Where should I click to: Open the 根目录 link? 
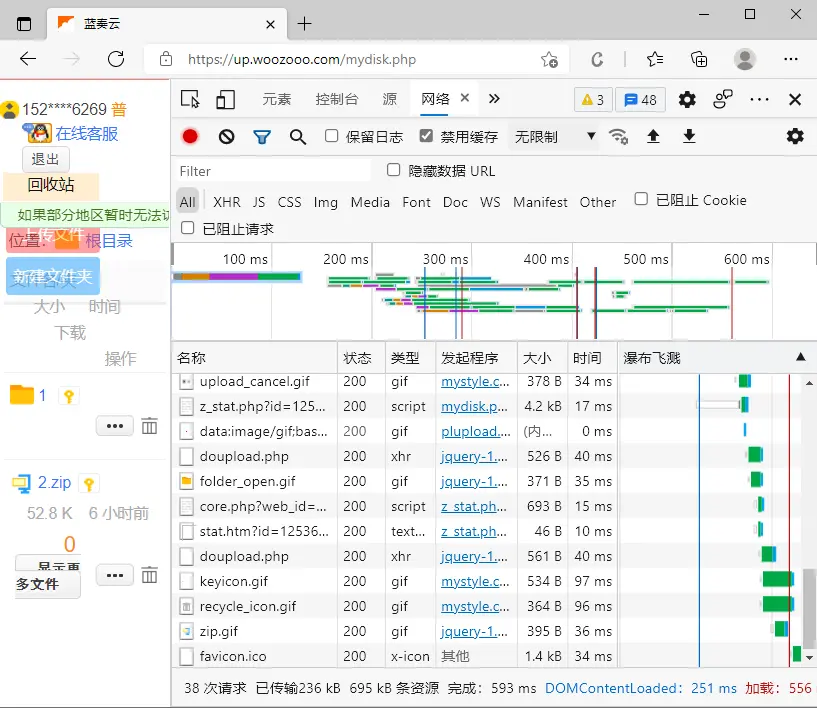[x=109, y=241]
